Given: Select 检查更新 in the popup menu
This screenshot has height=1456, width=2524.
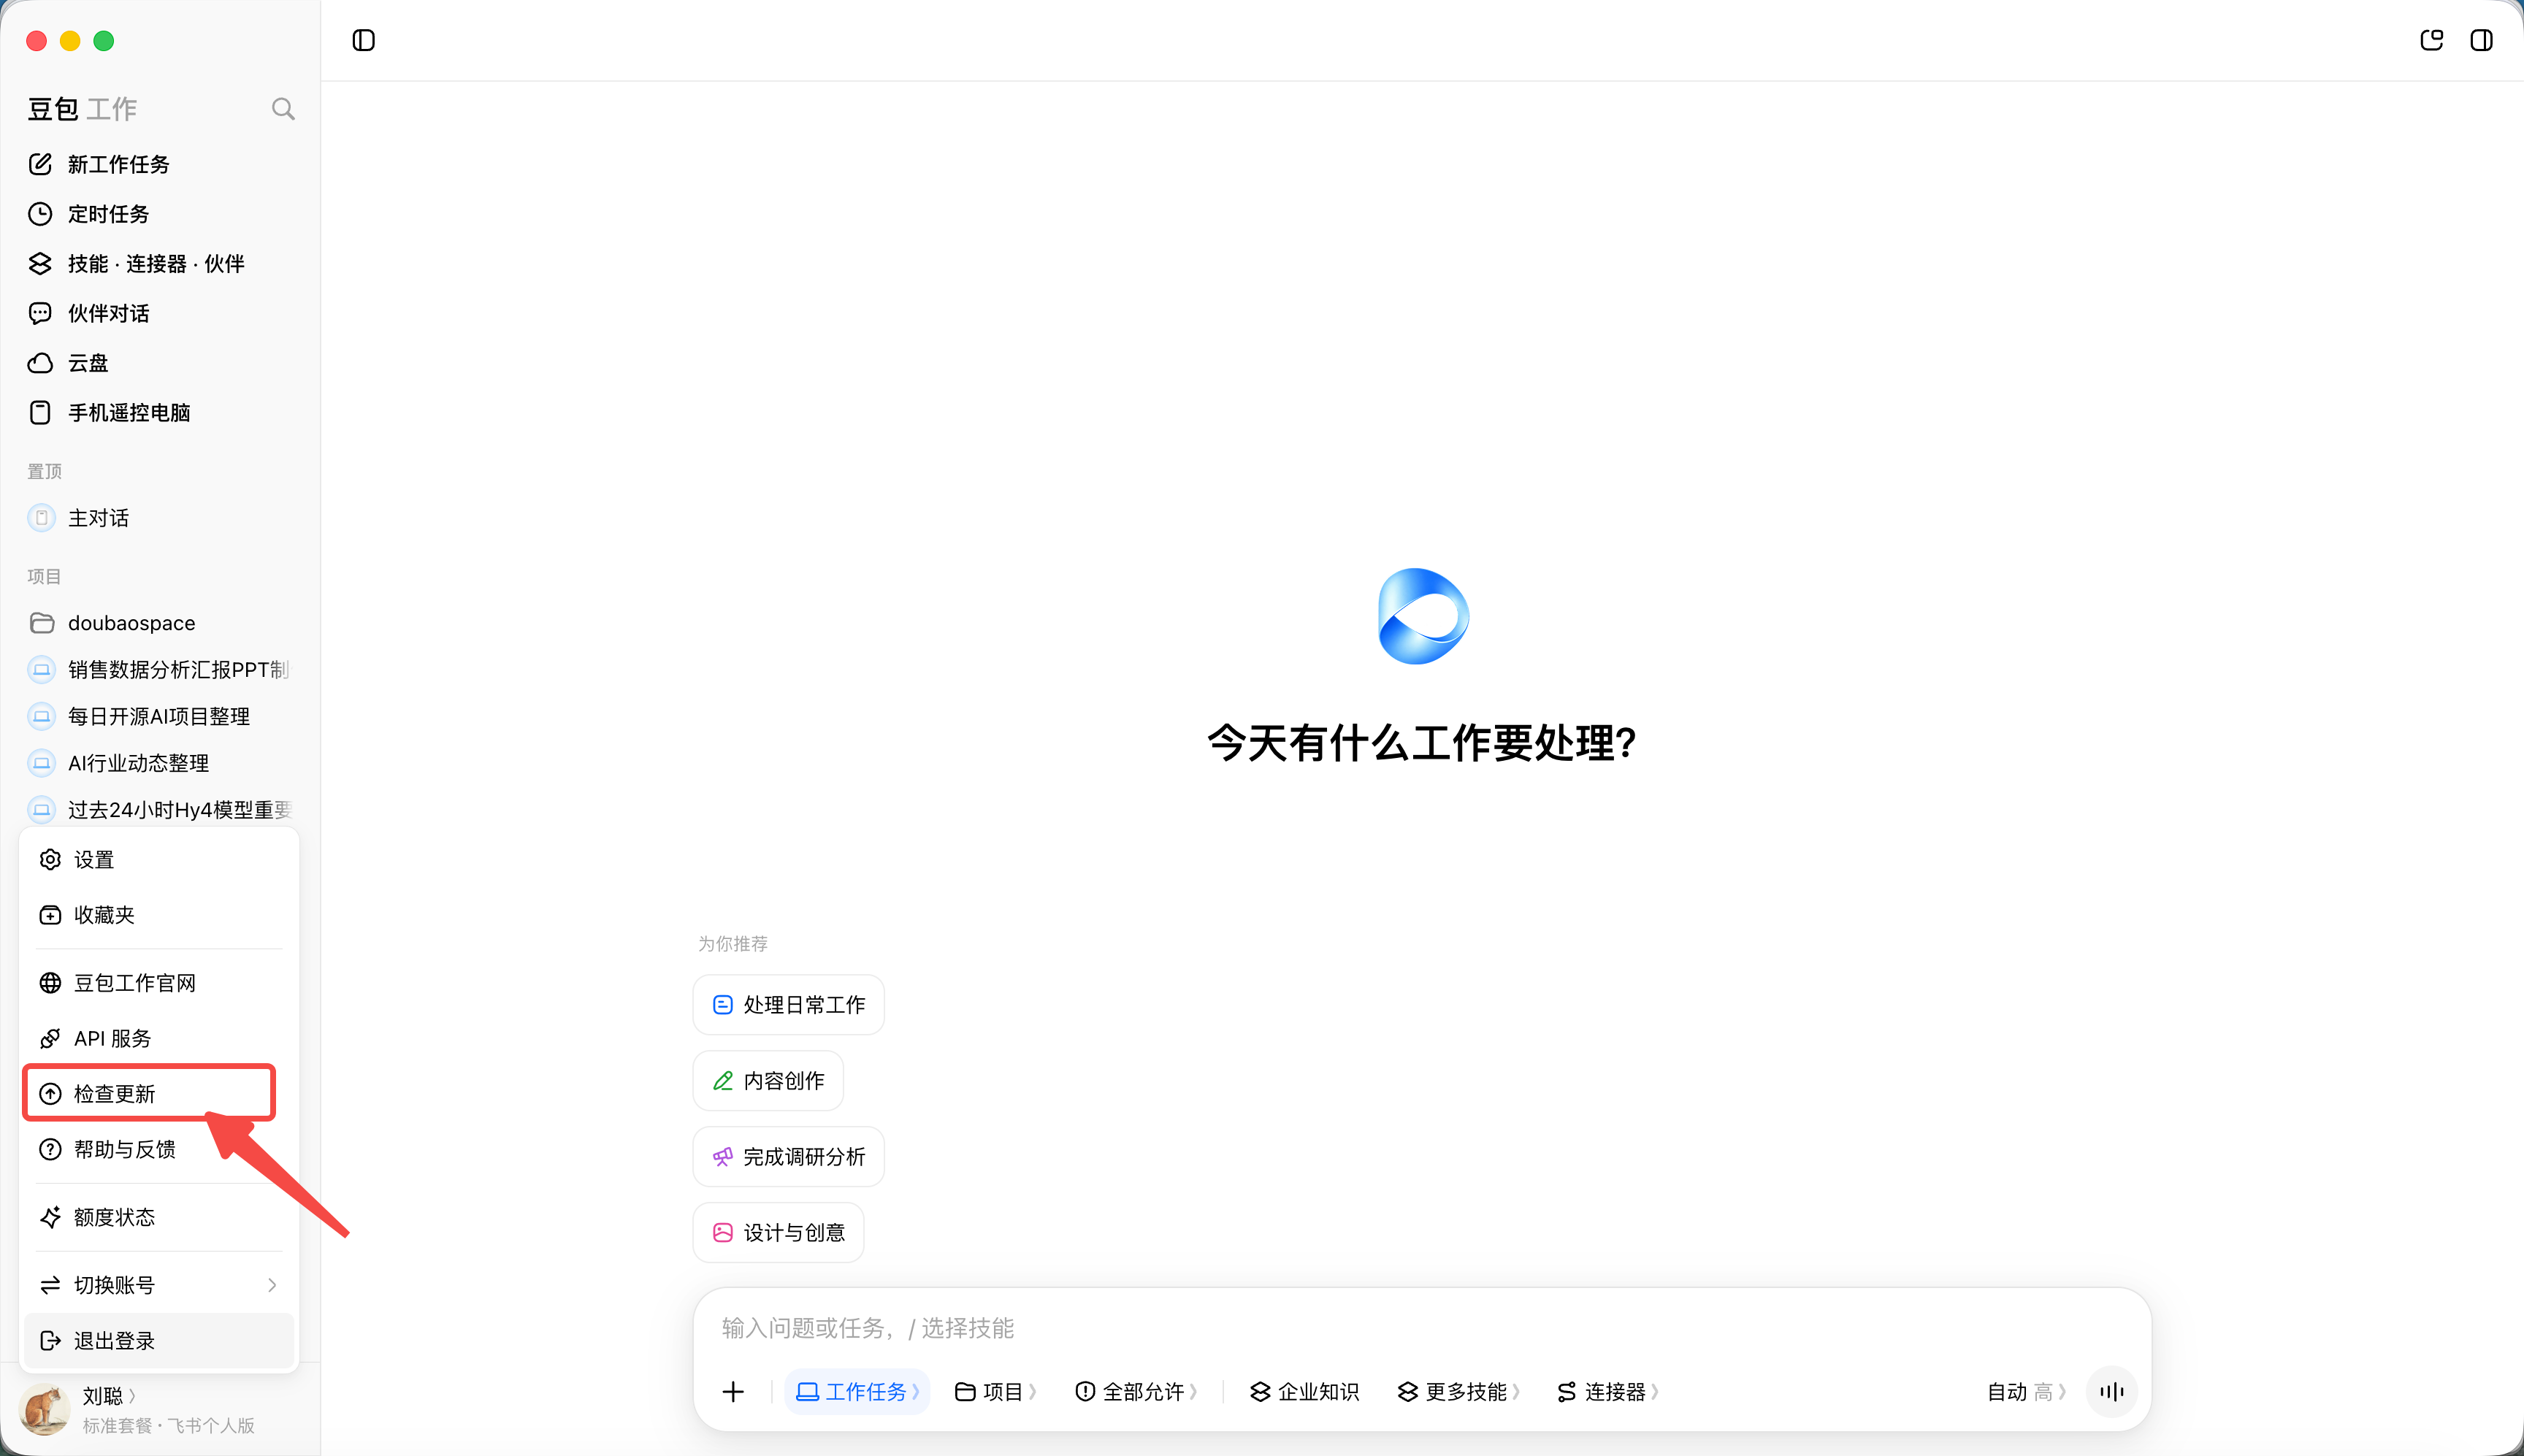Looking at the screenshot, I should 150,1093.
